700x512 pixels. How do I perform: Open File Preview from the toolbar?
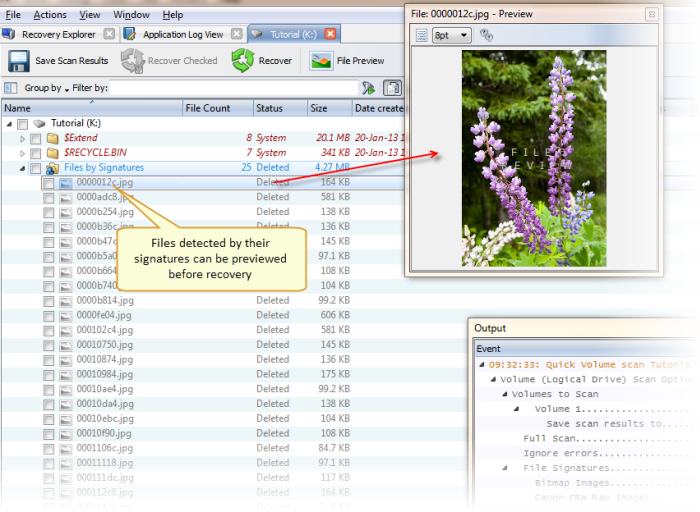[322, 61]
